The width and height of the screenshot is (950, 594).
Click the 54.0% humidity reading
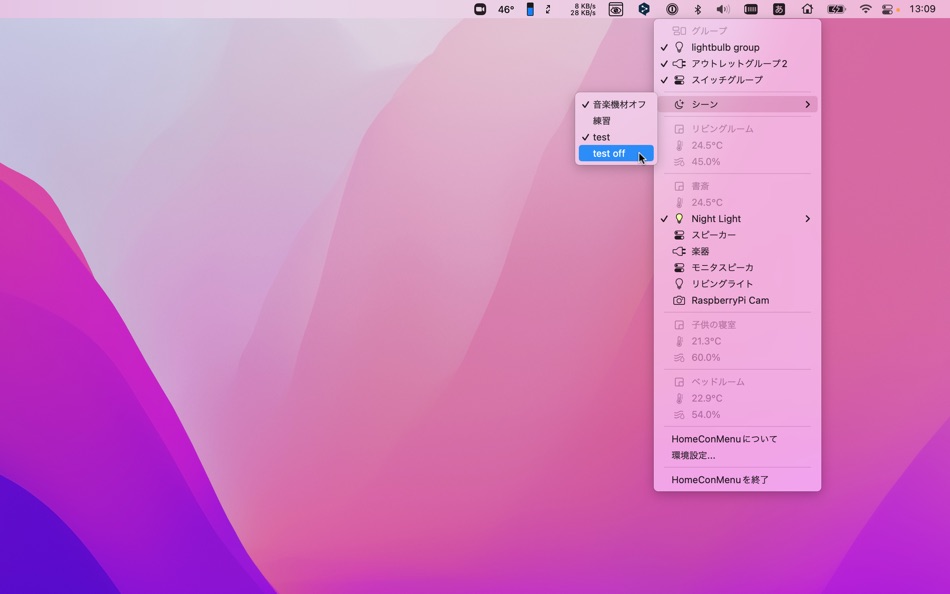[x=737, y=415]
